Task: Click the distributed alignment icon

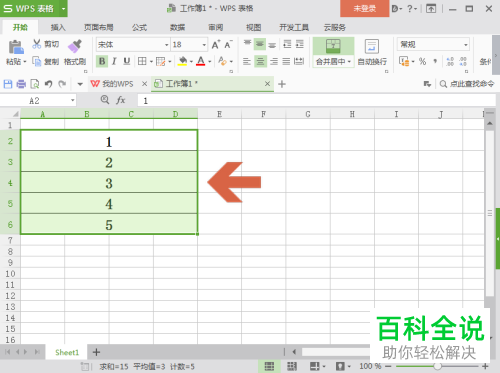Action: click(299, 61)
